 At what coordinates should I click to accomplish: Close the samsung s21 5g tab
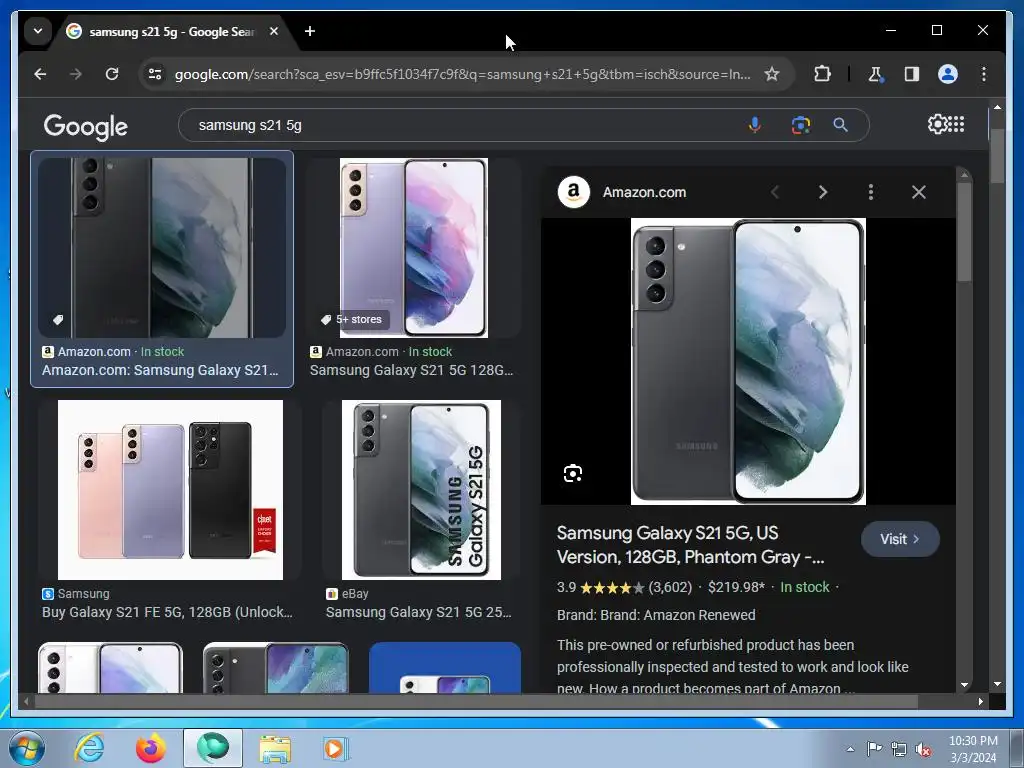[x=274, y=31]
